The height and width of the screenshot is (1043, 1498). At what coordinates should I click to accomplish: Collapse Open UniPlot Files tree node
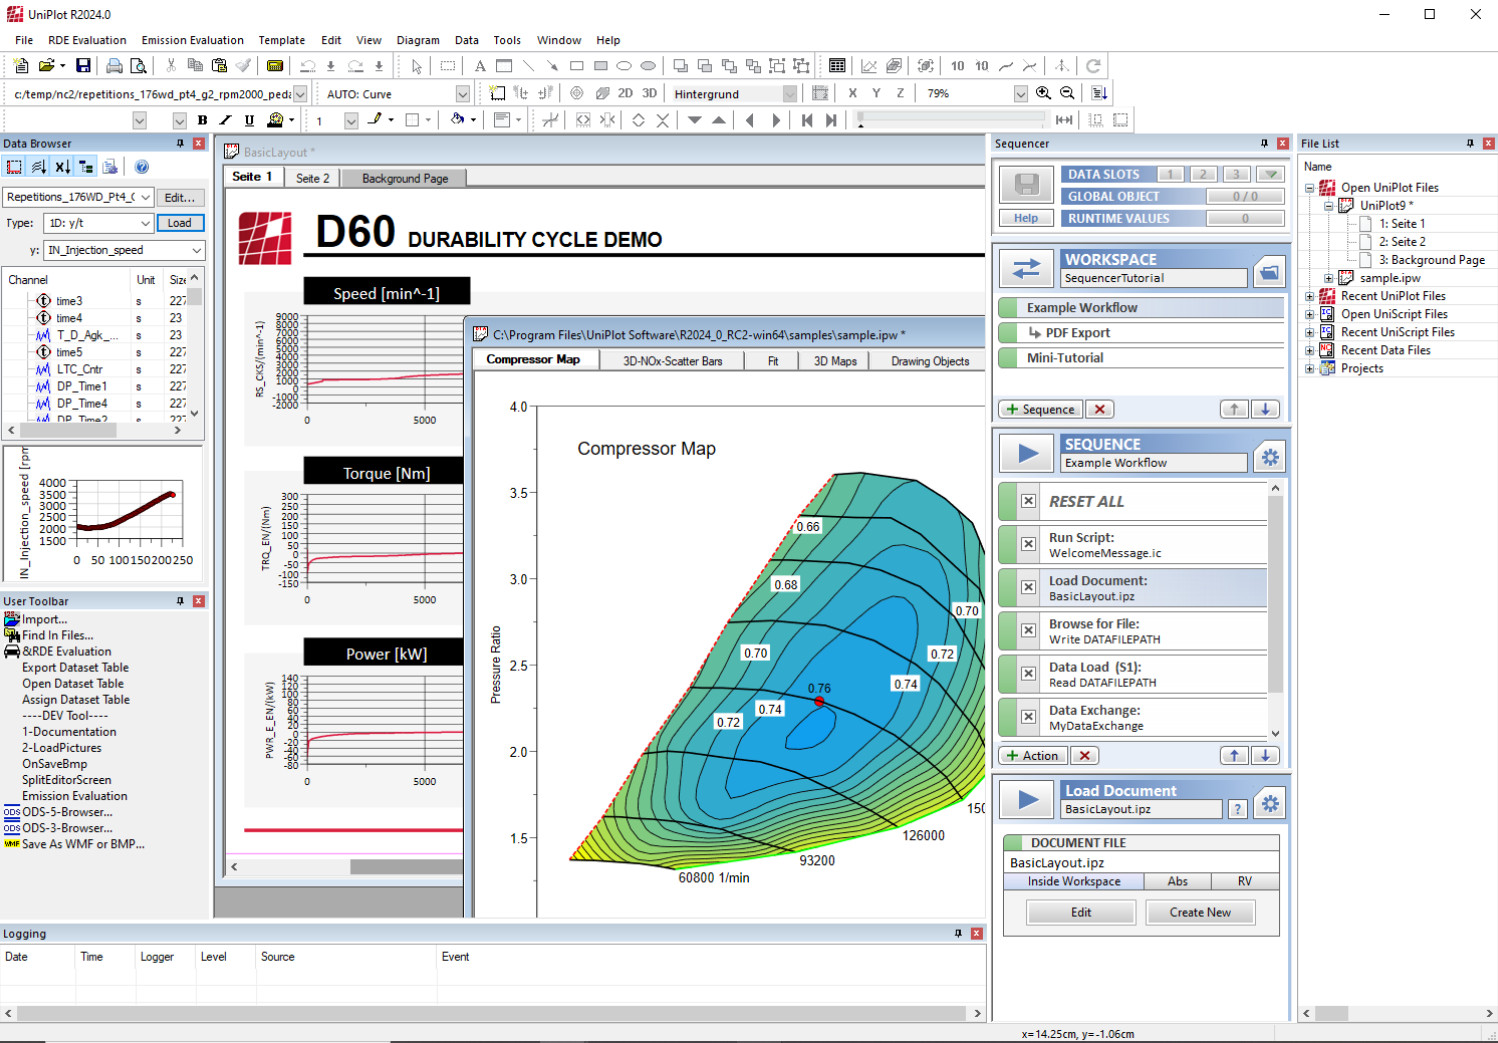[1310, 187]
